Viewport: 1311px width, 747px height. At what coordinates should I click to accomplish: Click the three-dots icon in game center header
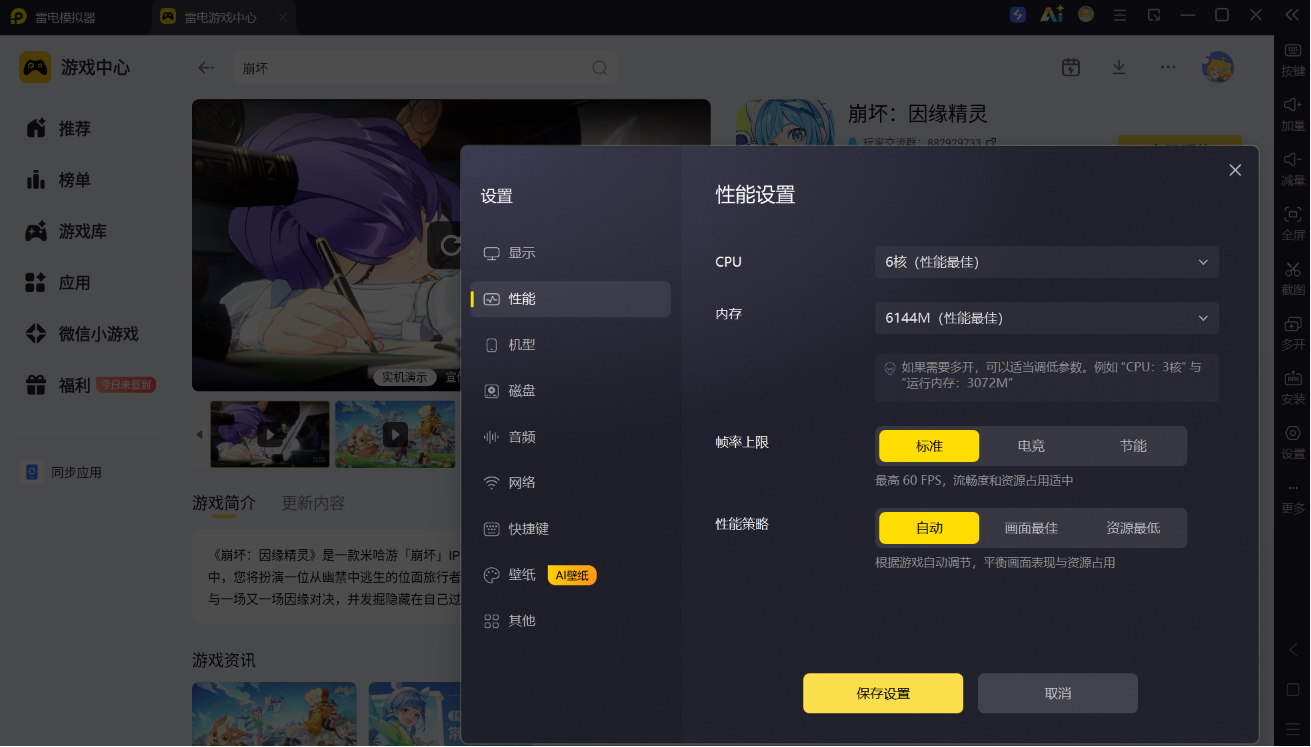(1168, 67)
